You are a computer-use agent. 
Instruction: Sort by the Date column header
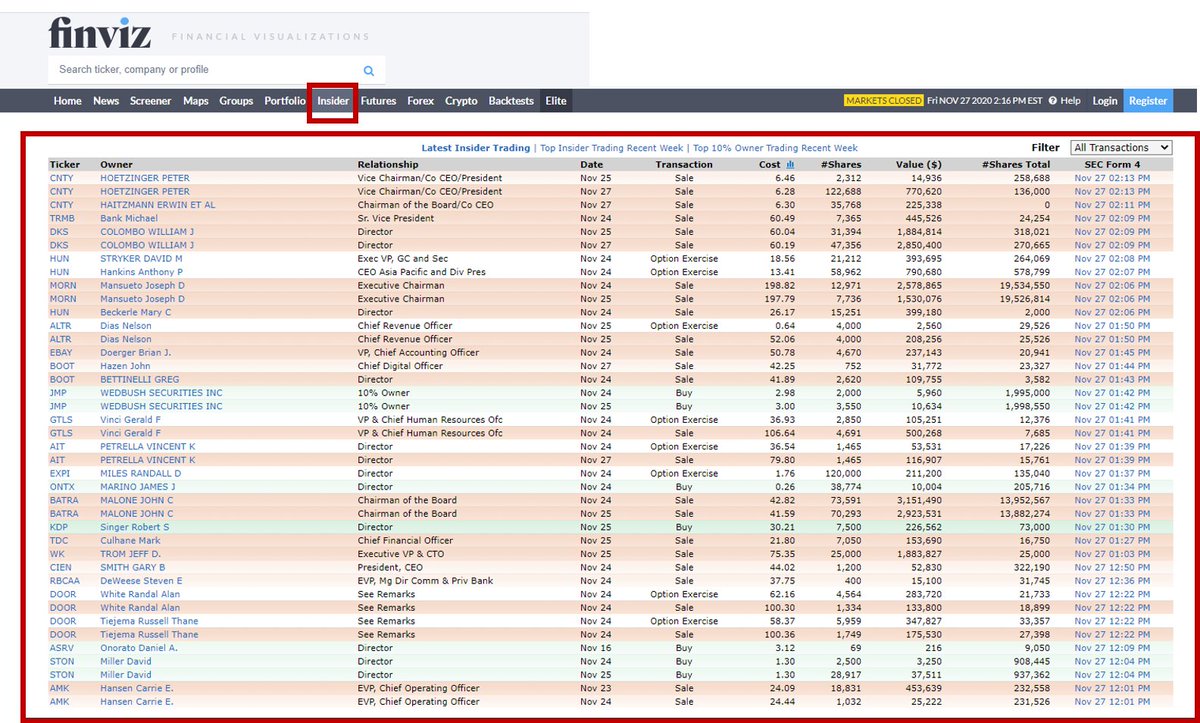592,164
